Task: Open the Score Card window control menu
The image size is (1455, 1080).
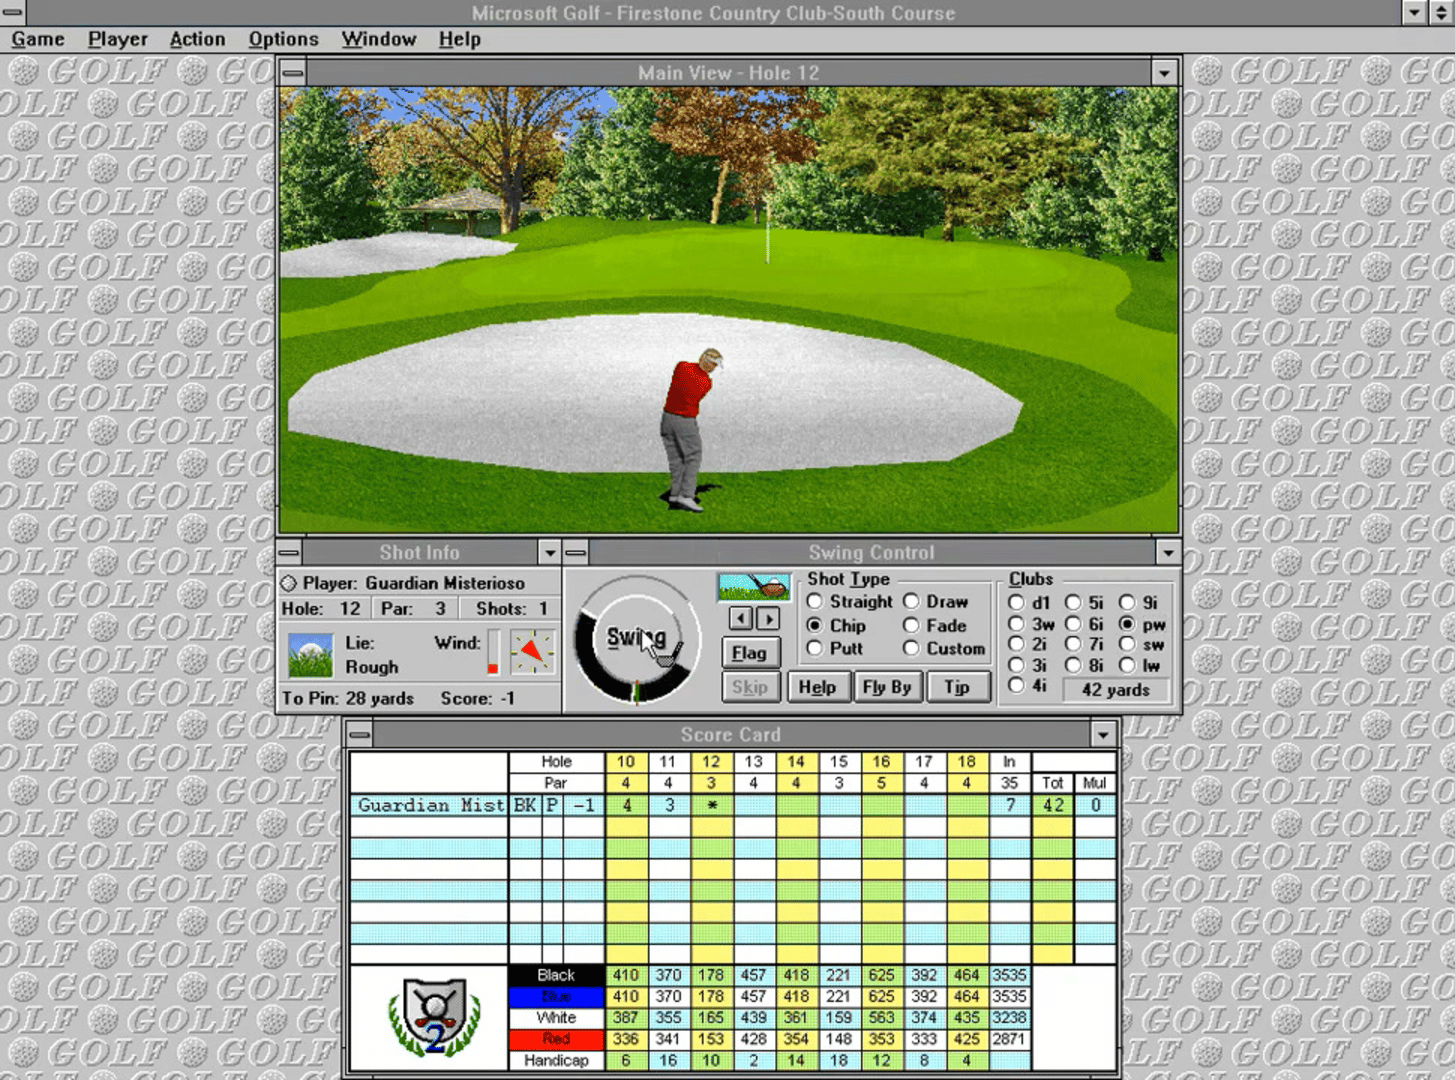Action: point(360,735)
